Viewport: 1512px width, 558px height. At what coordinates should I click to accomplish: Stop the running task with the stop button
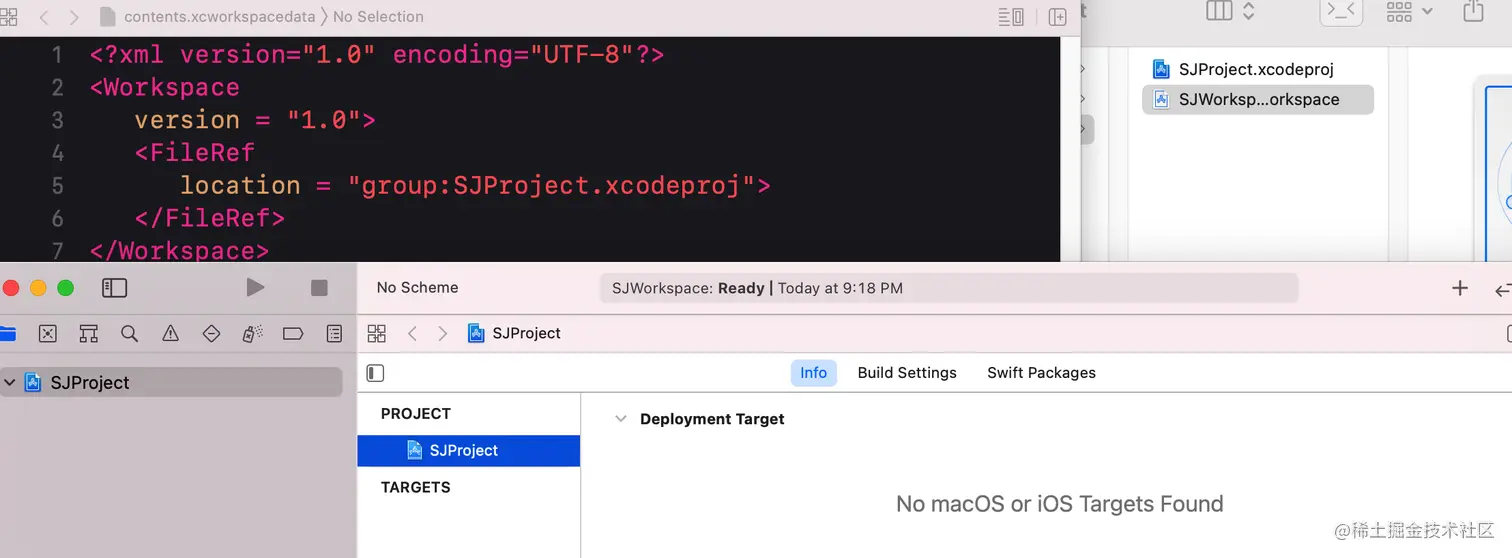(x=319, y=288)
